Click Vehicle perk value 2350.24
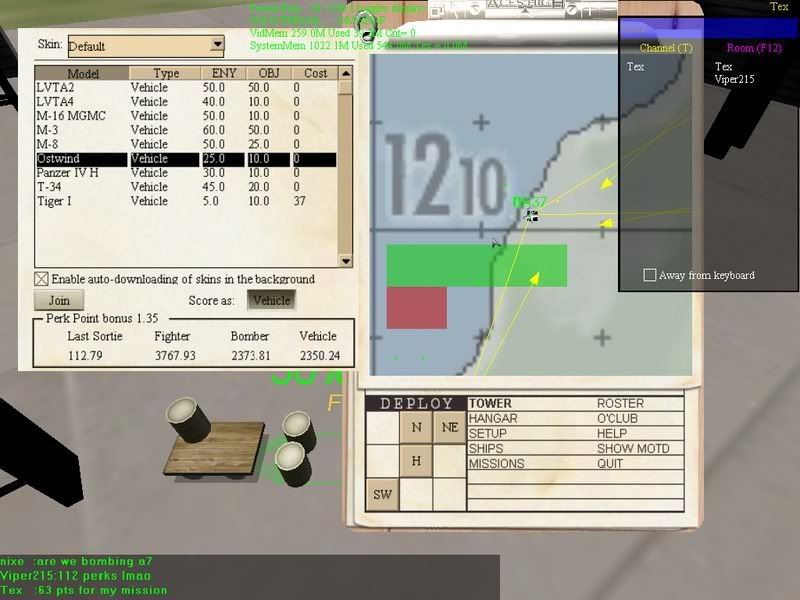The image size is (800, 600). pos(320,356)
